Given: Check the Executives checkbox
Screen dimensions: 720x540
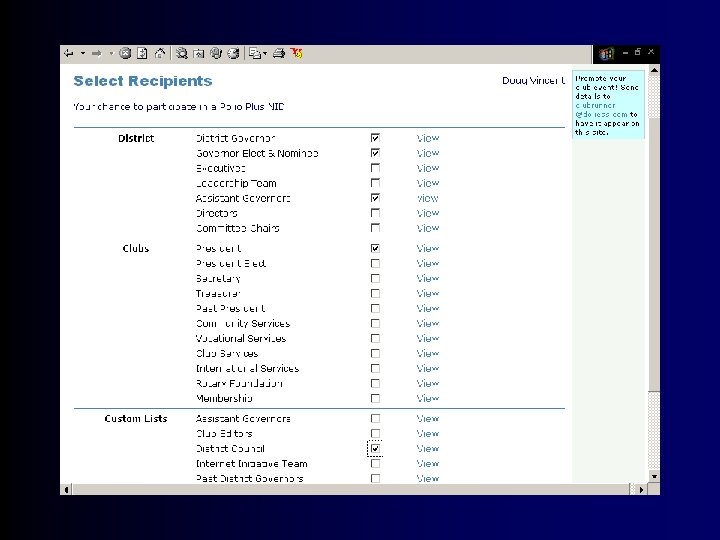Looking at the screenshot, I should tap(375, 168).
